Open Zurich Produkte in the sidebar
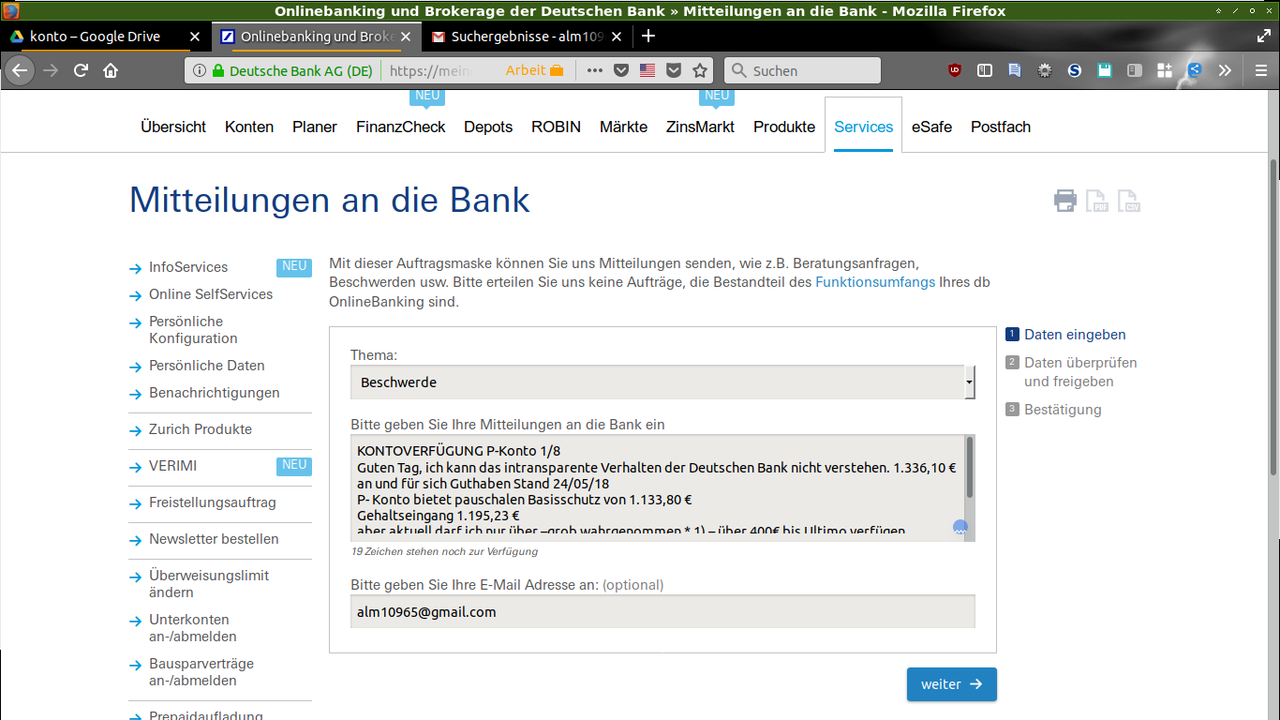This screenshot has height=720, width=1280. [200, 429]
